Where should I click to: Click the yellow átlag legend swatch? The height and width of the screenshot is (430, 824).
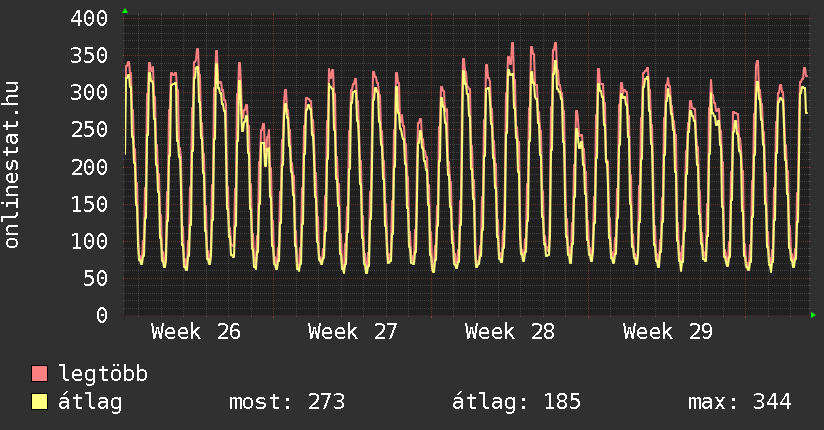tap(39, 402)
